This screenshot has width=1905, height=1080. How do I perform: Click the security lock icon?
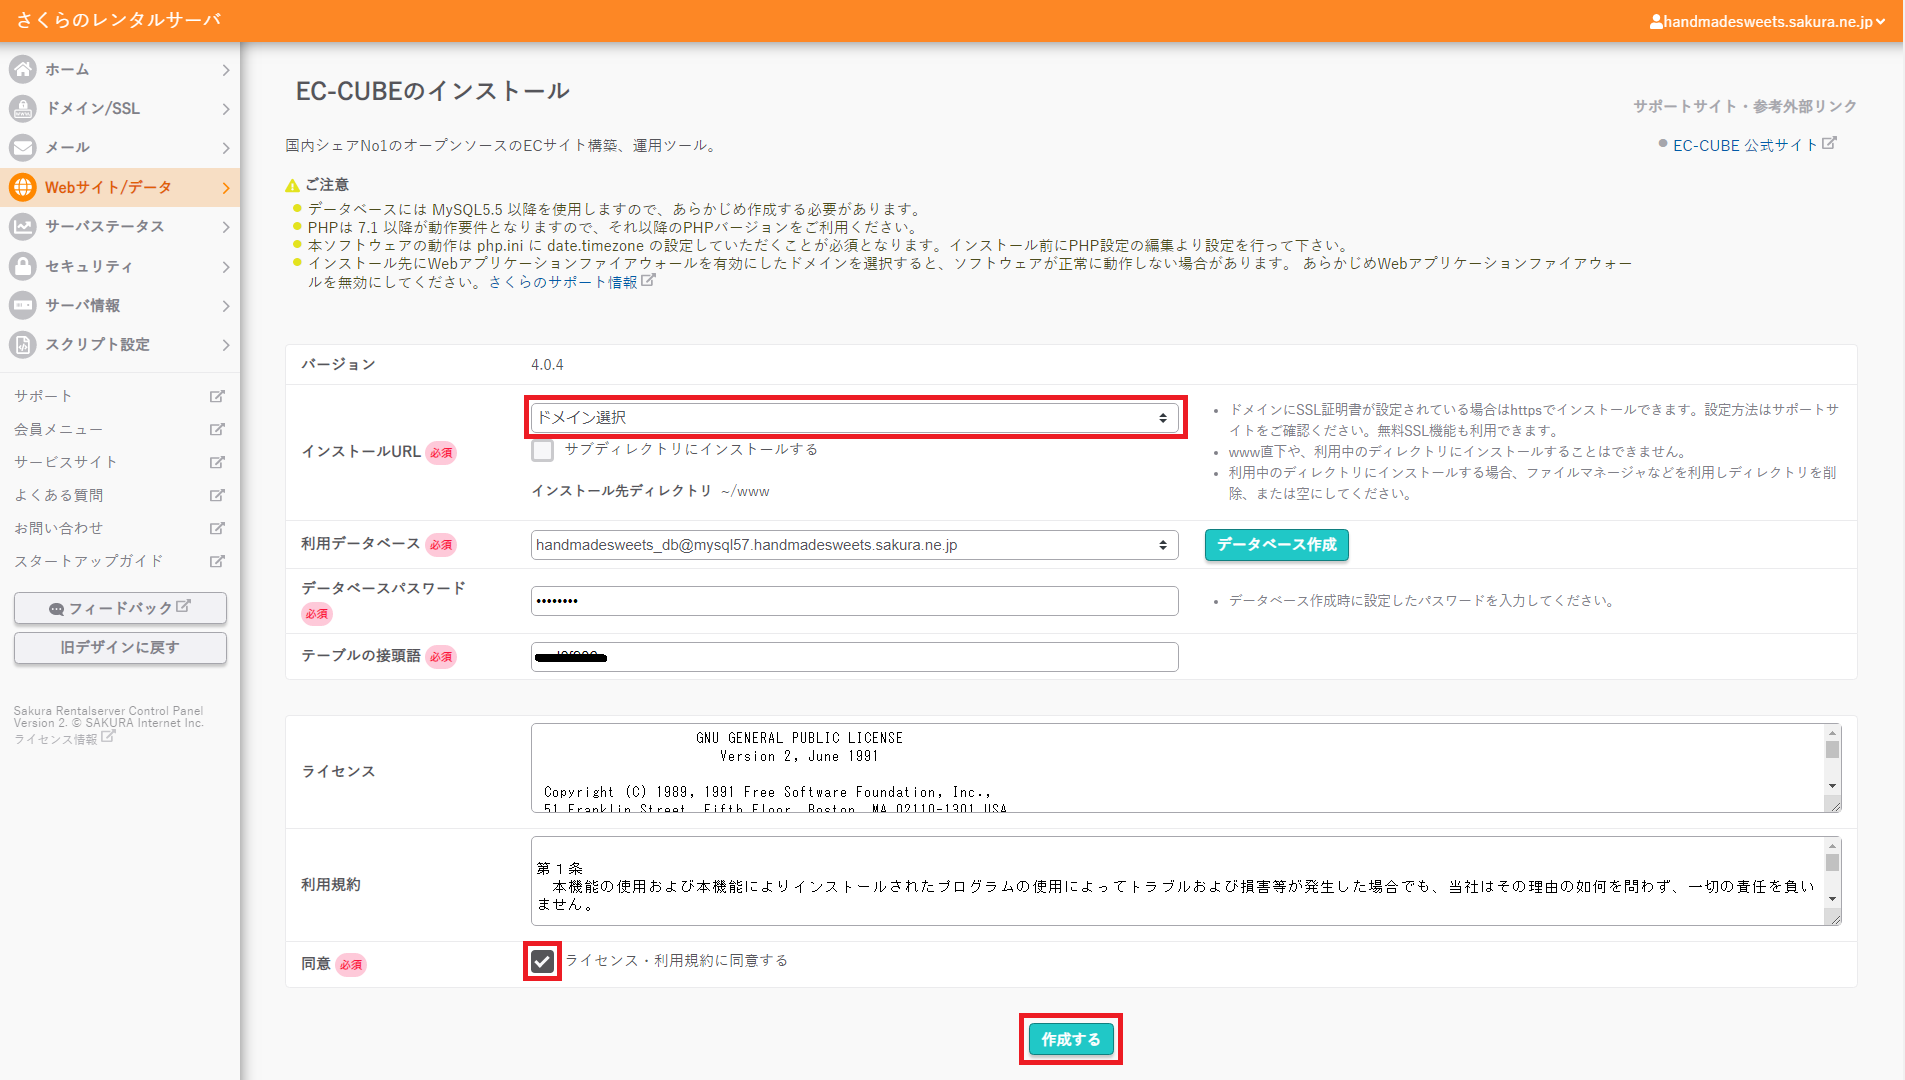[x=23, y=266]
